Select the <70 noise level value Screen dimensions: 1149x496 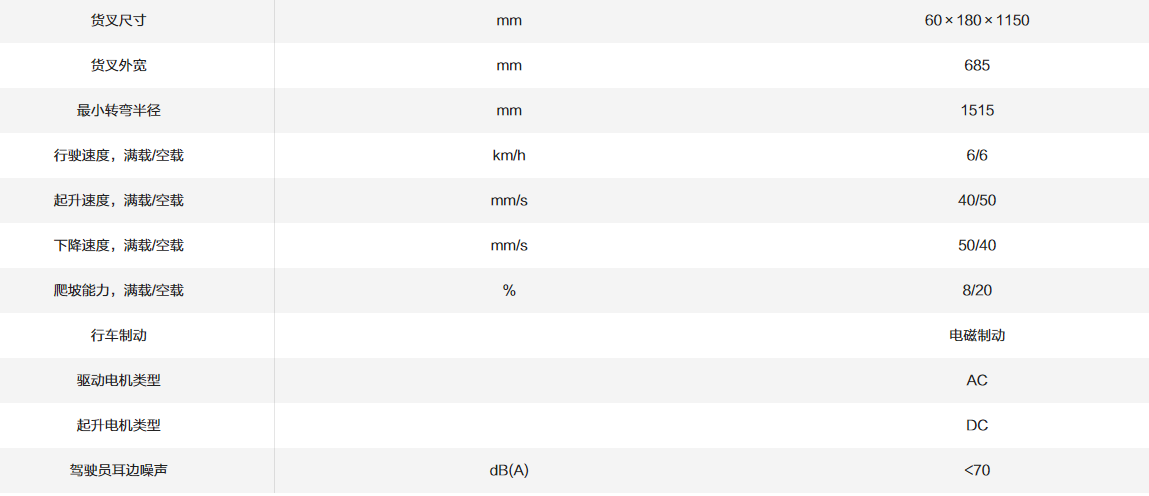point(976,470)
